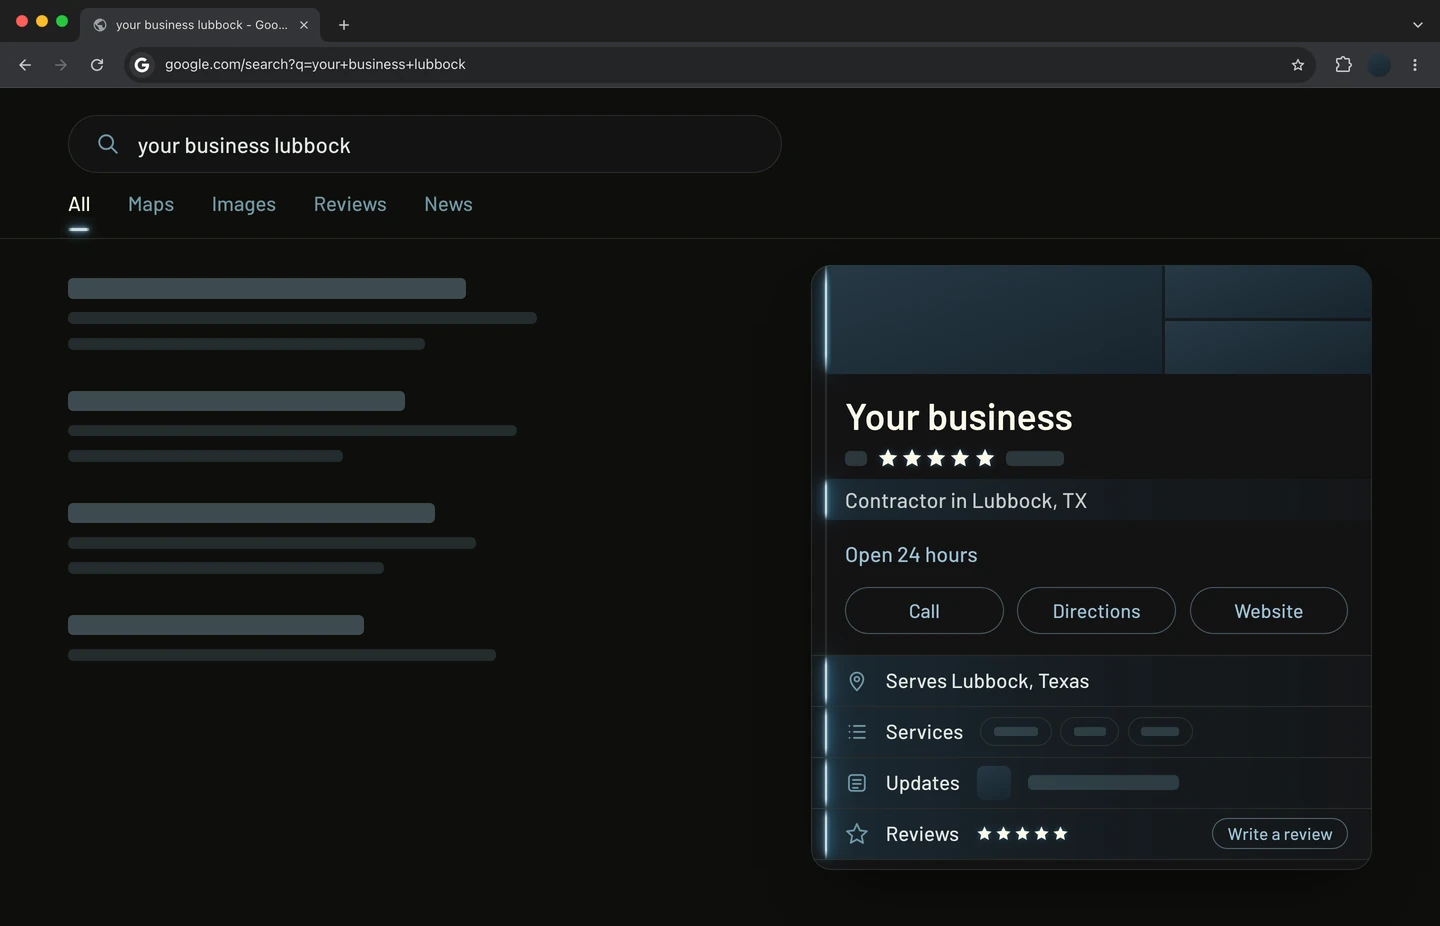This screenshot has width=1440, height=926.
Task: Expand the tab list chevron
Action: (1418, 25)
